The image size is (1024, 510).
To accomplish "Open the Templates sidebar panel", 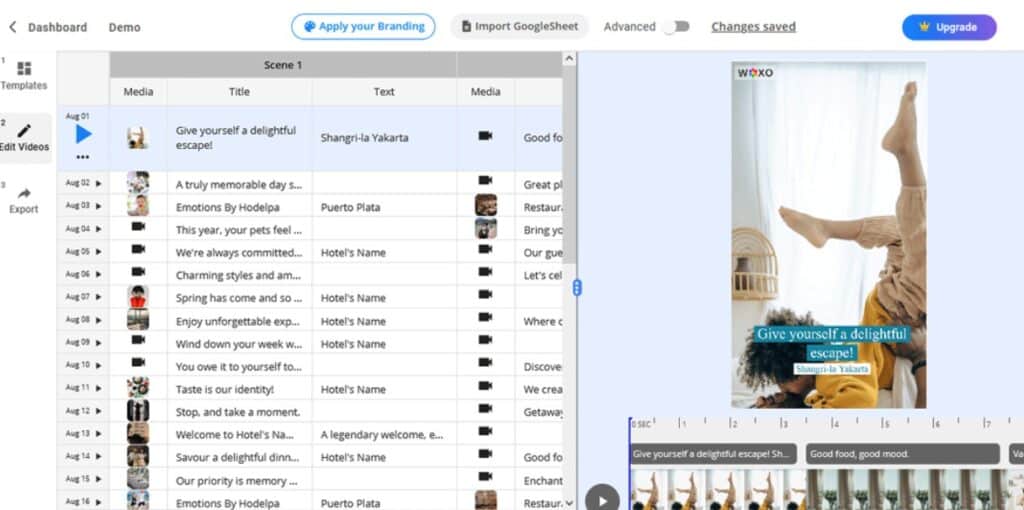I will pos(24,69).
